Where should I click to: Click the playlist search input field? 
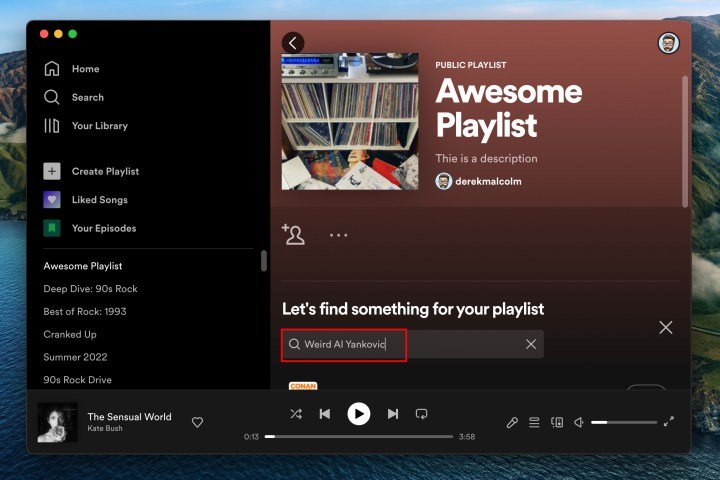coord(412,344)
